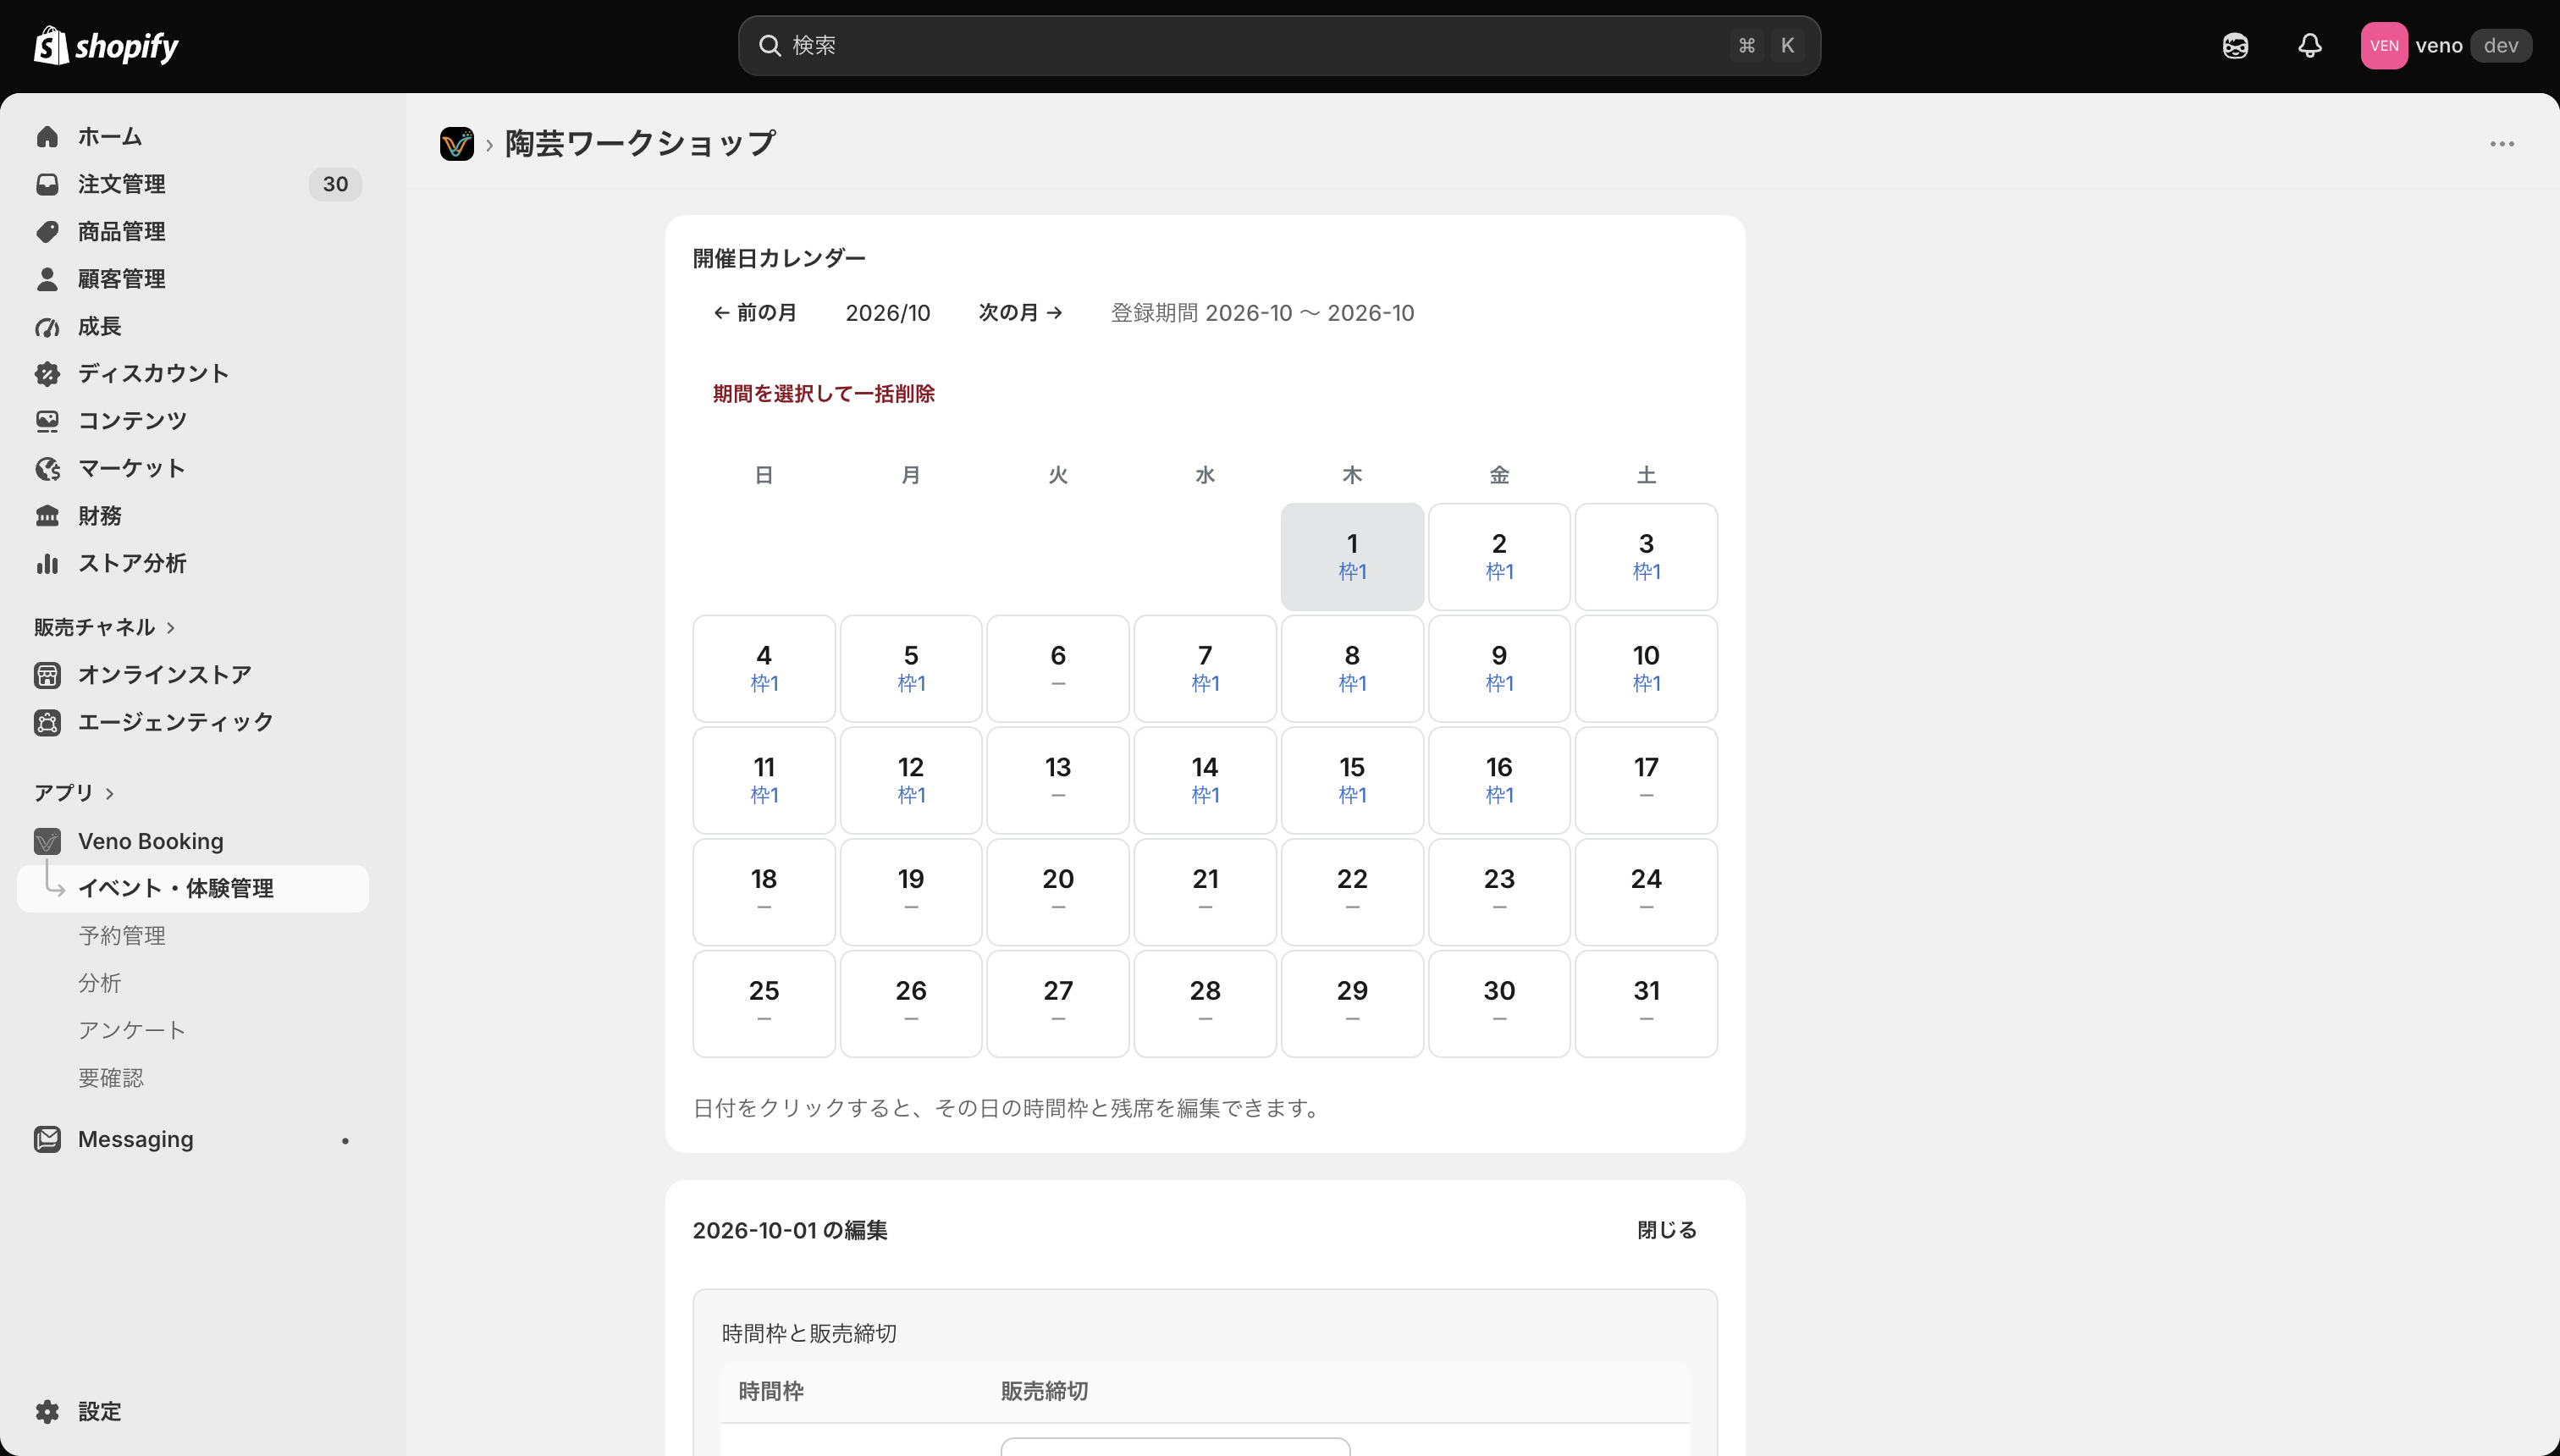
Task: Click the 財務 bank icon
Action: [47, 516]
